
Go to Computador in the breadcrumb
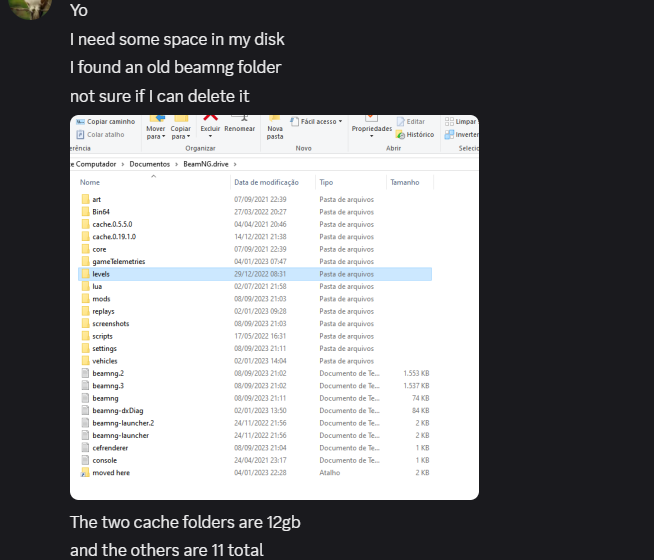pyautogui.click(x=96, y=164)
